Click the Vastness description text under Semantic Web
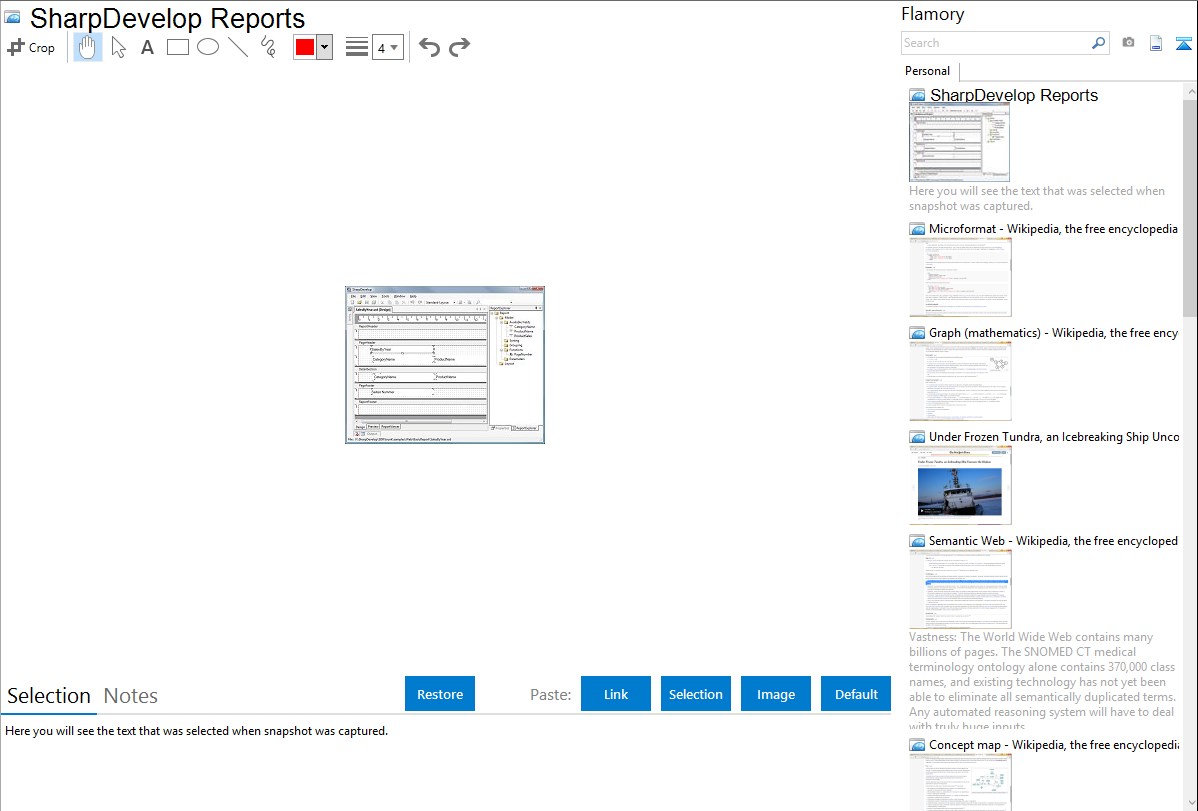The width and height of the screenshot is (1198, 811). click(x=1042, y=682)
